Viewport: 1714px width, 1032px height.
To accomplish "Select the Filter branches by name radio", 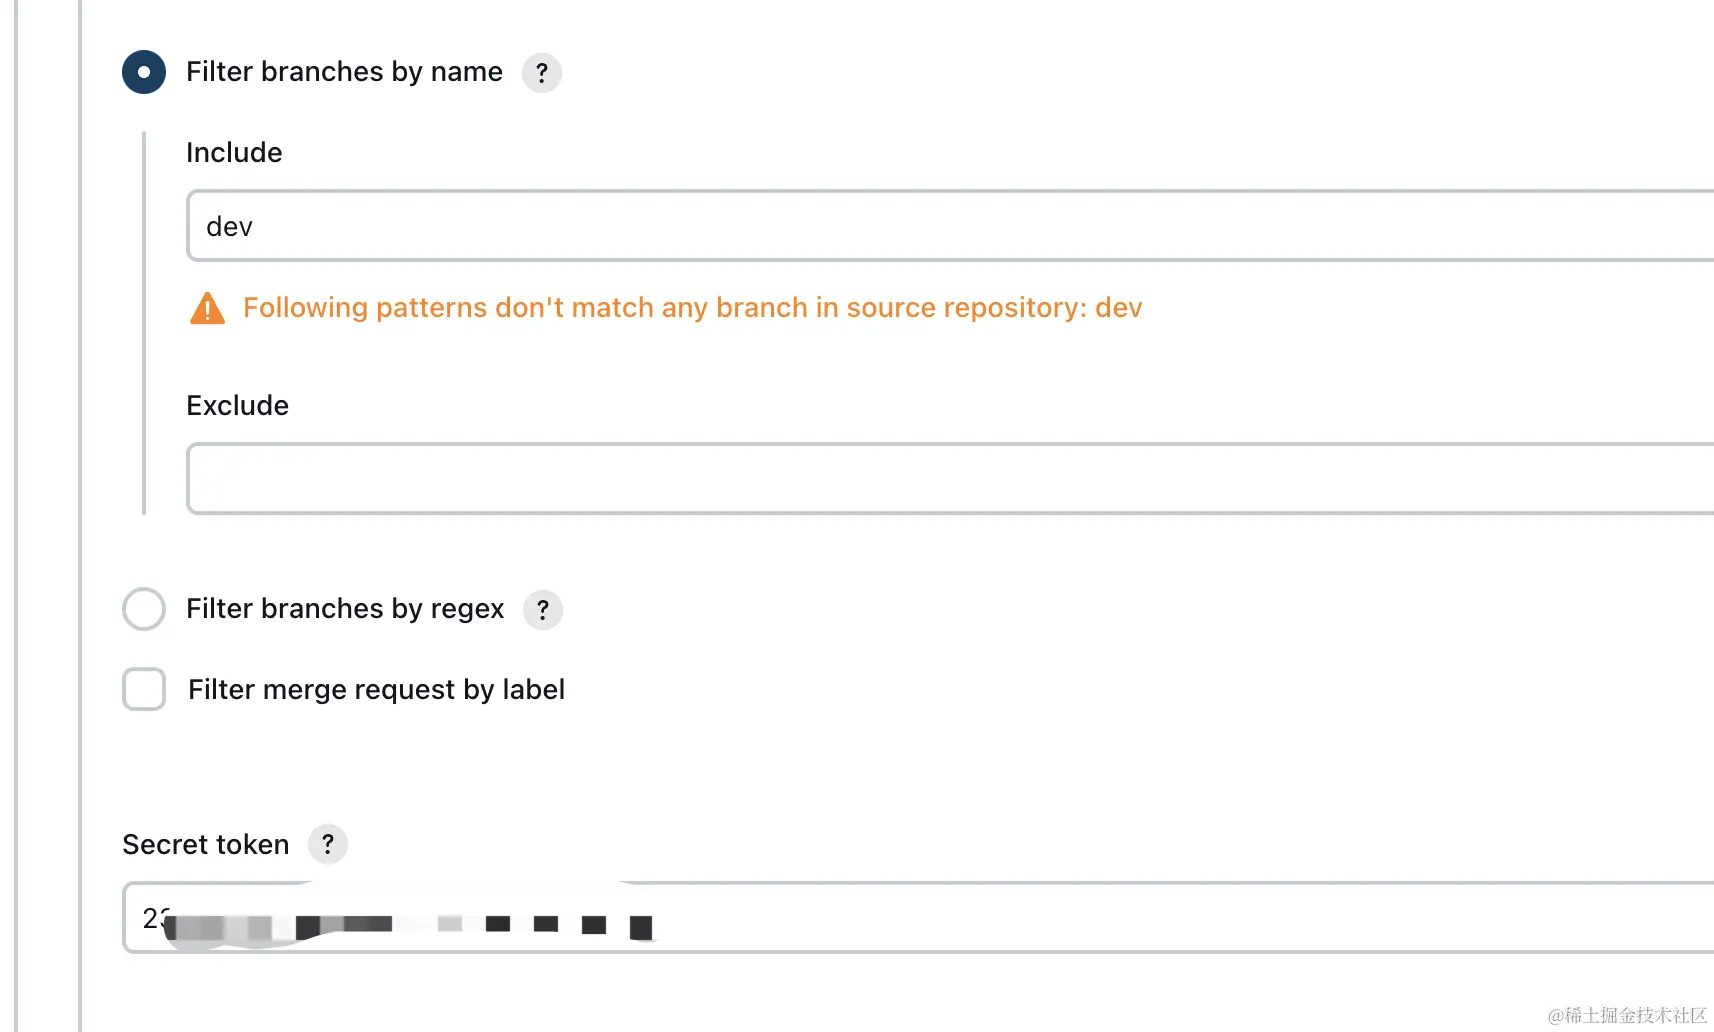I will [144, 72].
